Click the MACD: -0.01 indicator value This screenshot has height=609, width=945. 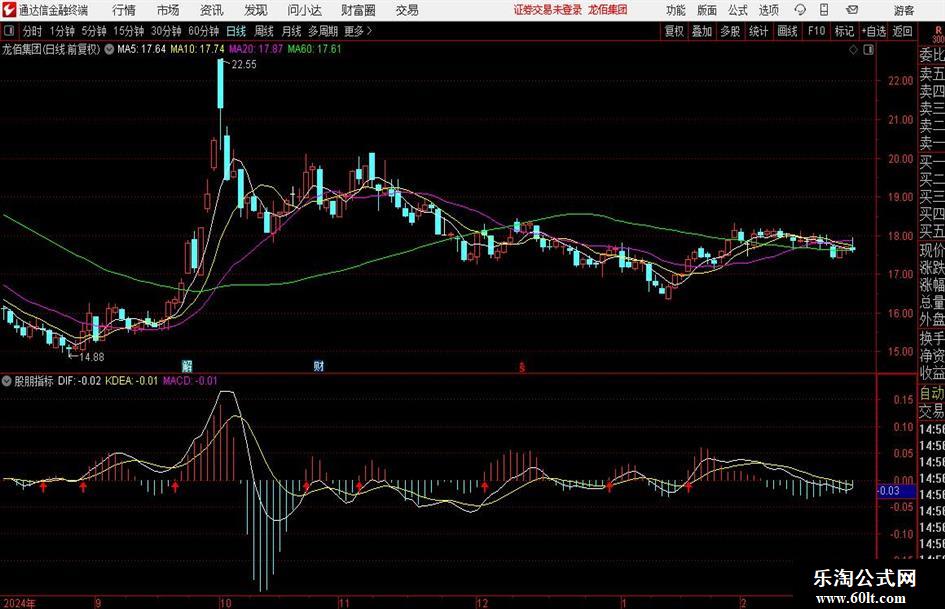(x=190, y=381)
